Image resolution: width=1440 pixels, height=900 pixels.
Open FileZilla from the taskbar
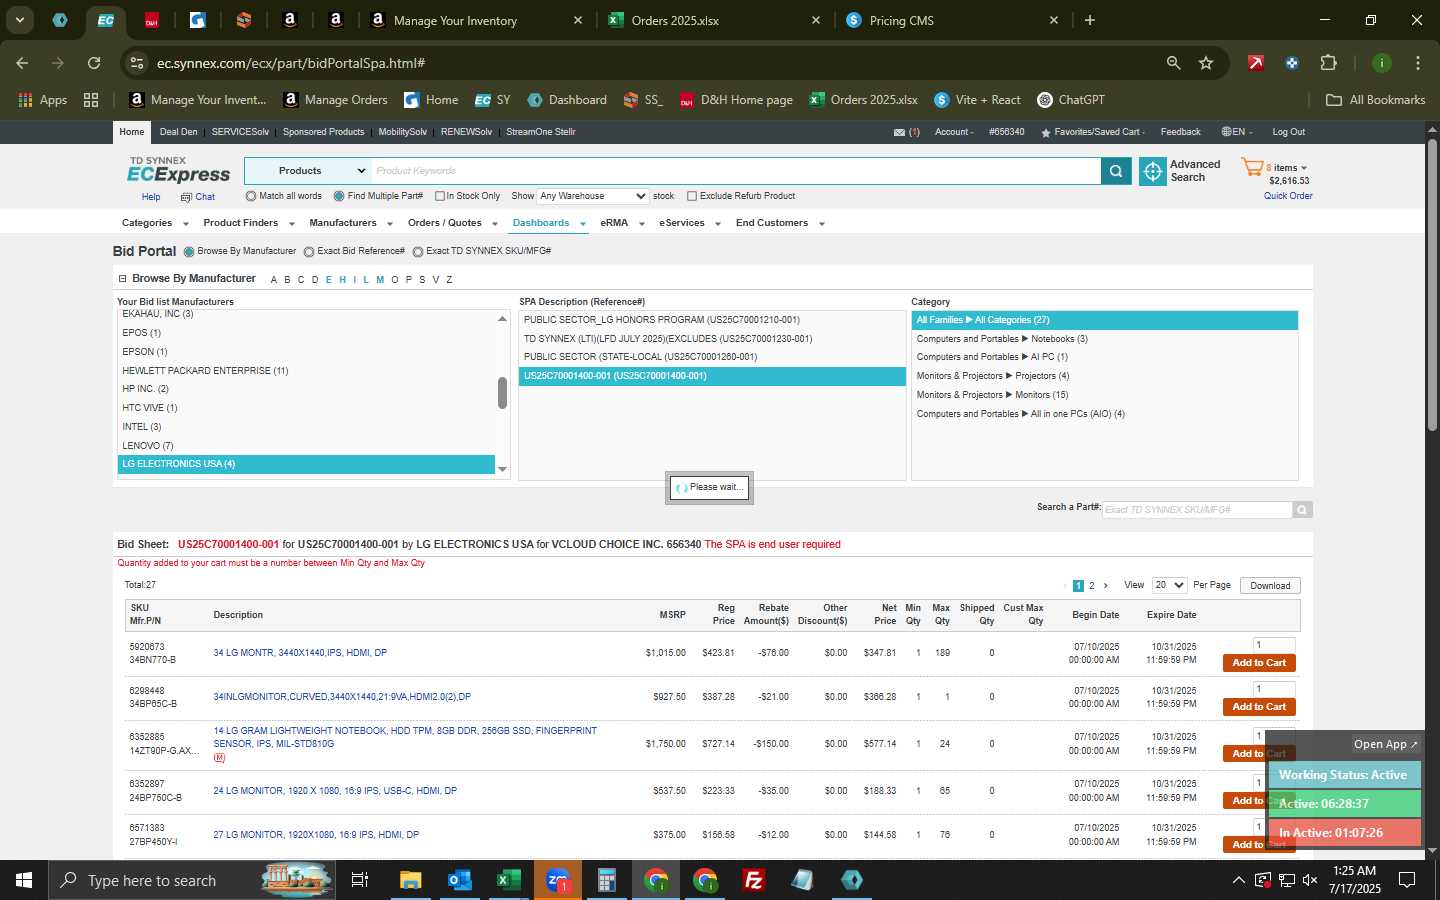(x=754, y=880)
